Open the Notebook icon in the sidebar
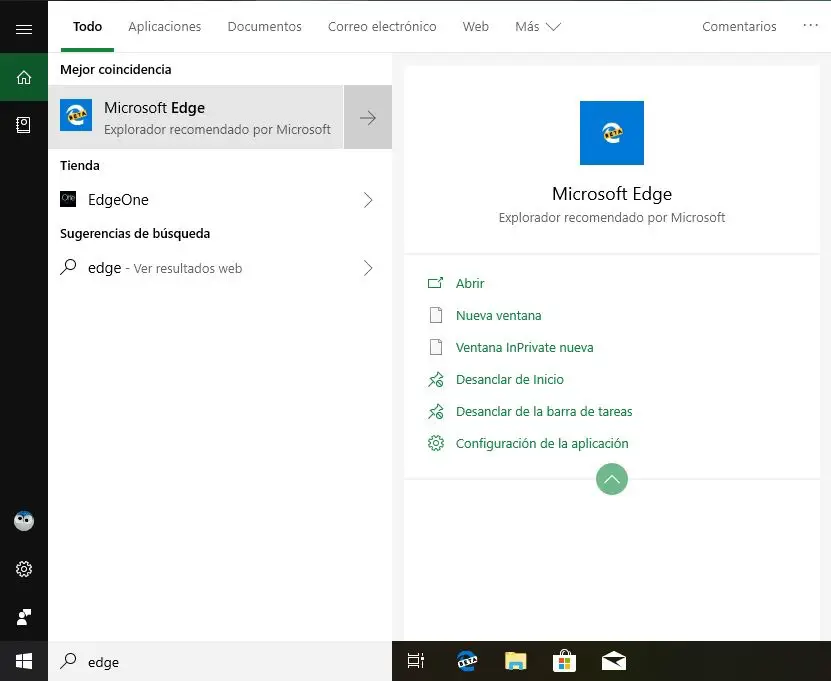The image size is (831, 681). [23, 125]
